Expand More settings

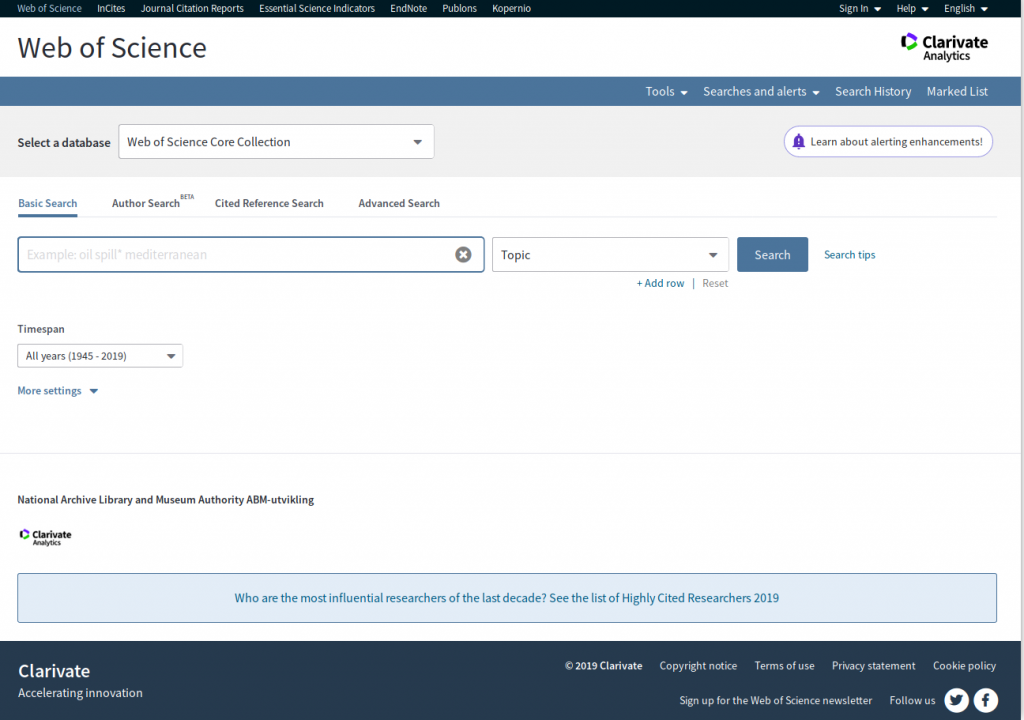[x=57, y=391]
